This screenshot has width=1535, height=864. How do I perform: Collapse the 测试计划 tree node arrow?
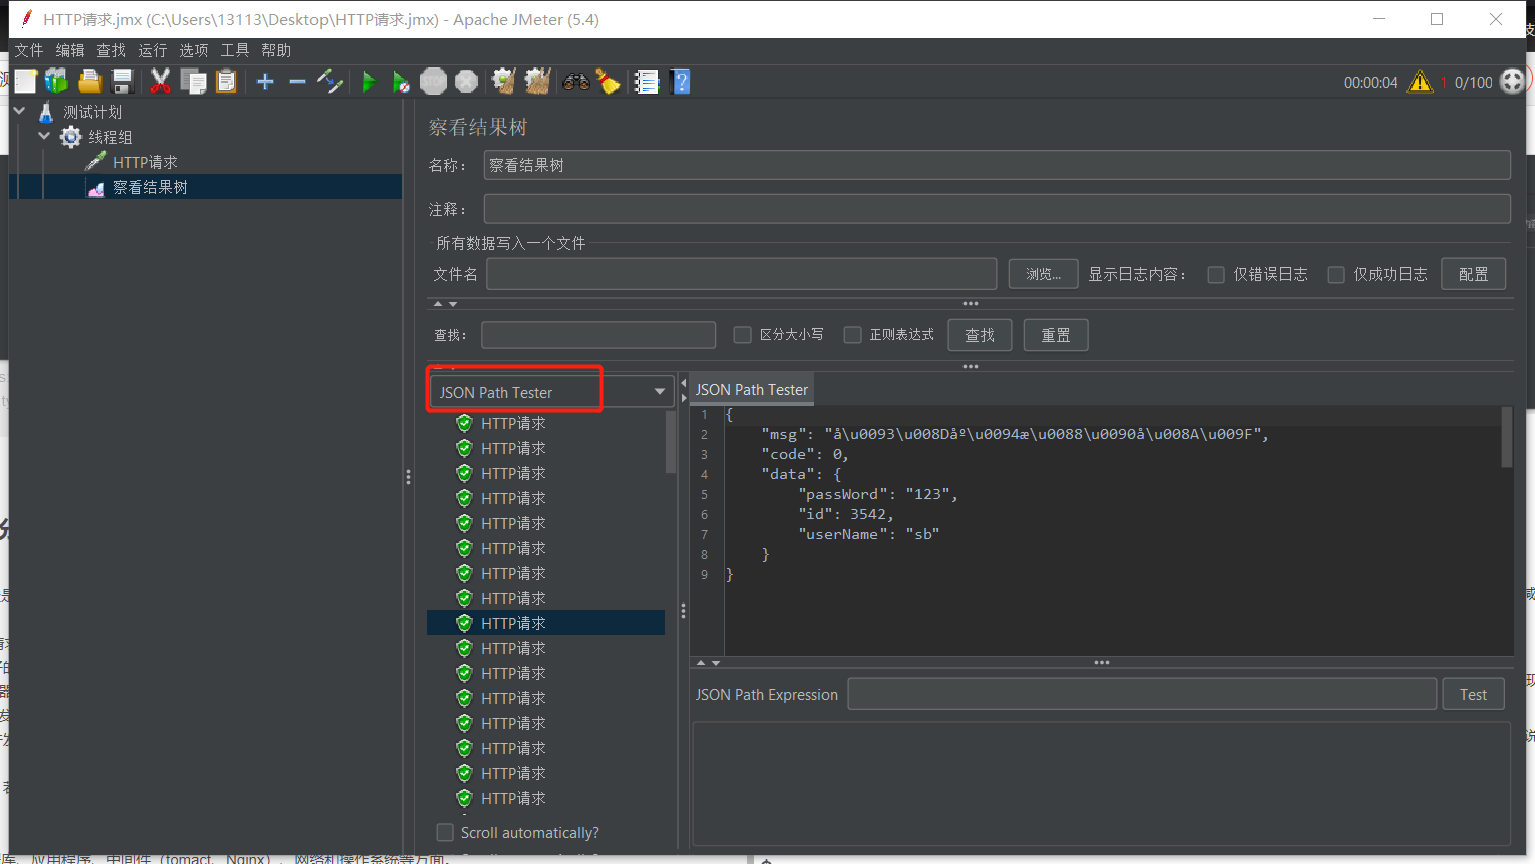tap(19, 111)
